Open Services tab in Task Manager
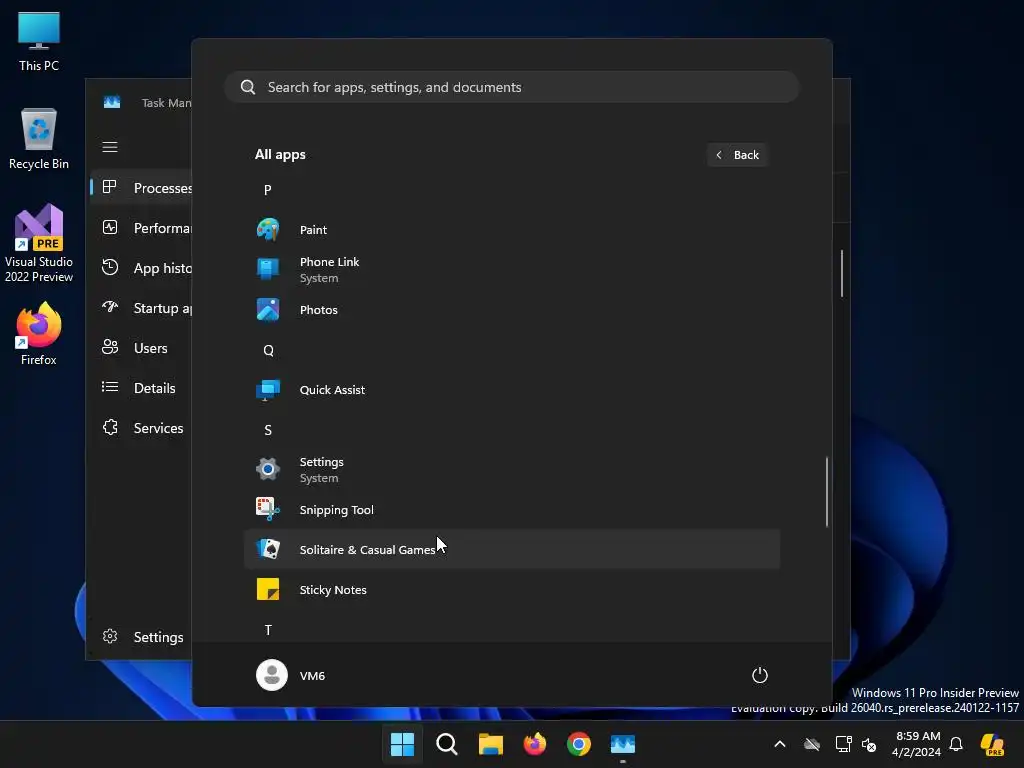1024x768 pixels. coord(141,428)
